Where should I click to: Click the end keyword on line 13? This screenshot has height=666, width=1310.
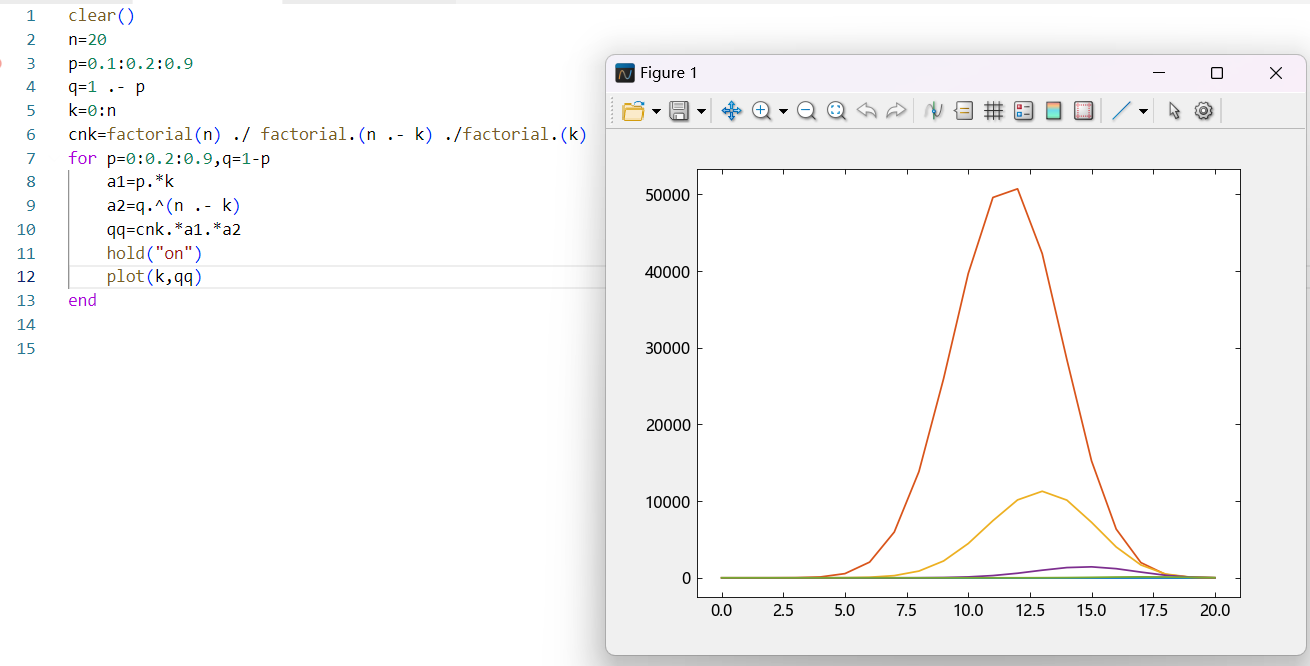[83, 301]
